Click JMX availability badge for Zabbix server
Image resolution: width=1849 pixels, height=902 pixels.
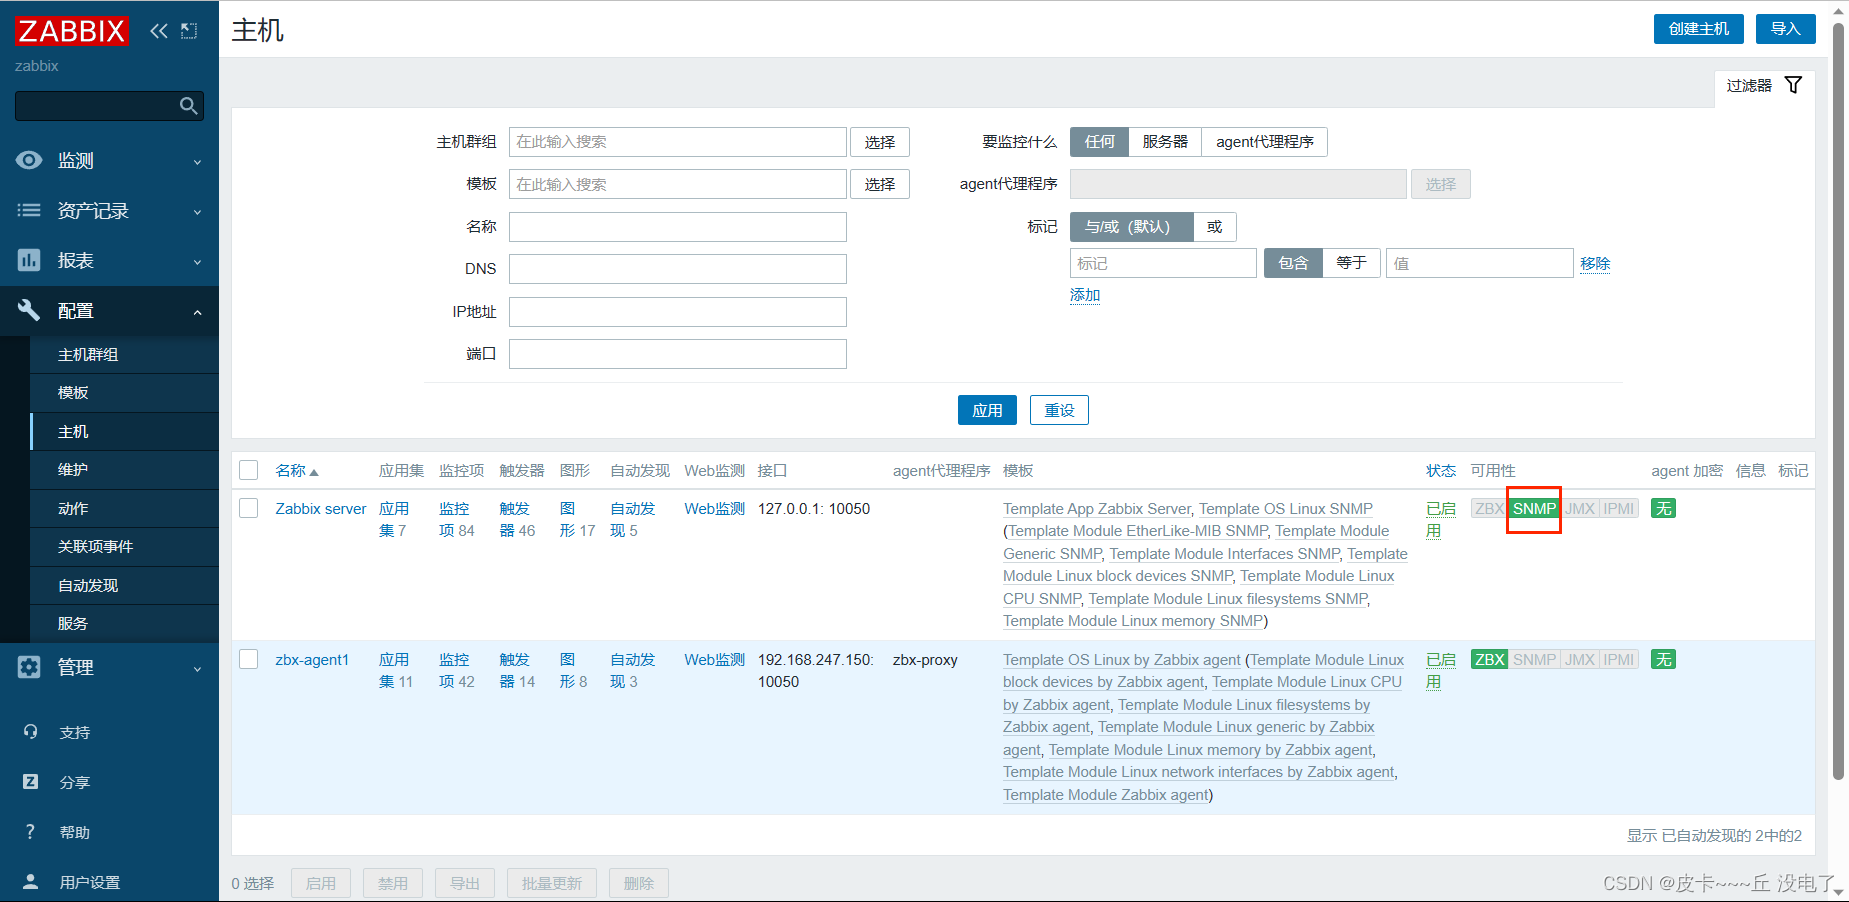click(x=1580, y=509)
